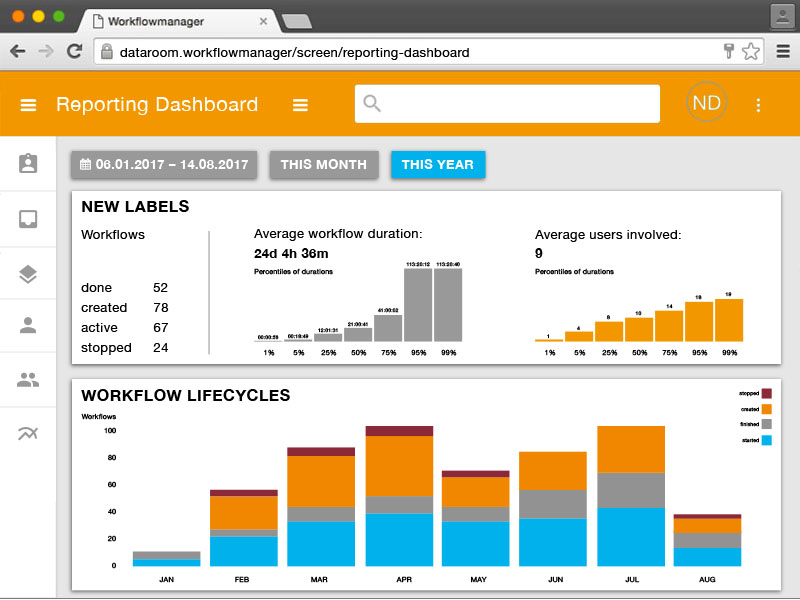Click the browser back arrow
The image size is (800, 600).
18,51
